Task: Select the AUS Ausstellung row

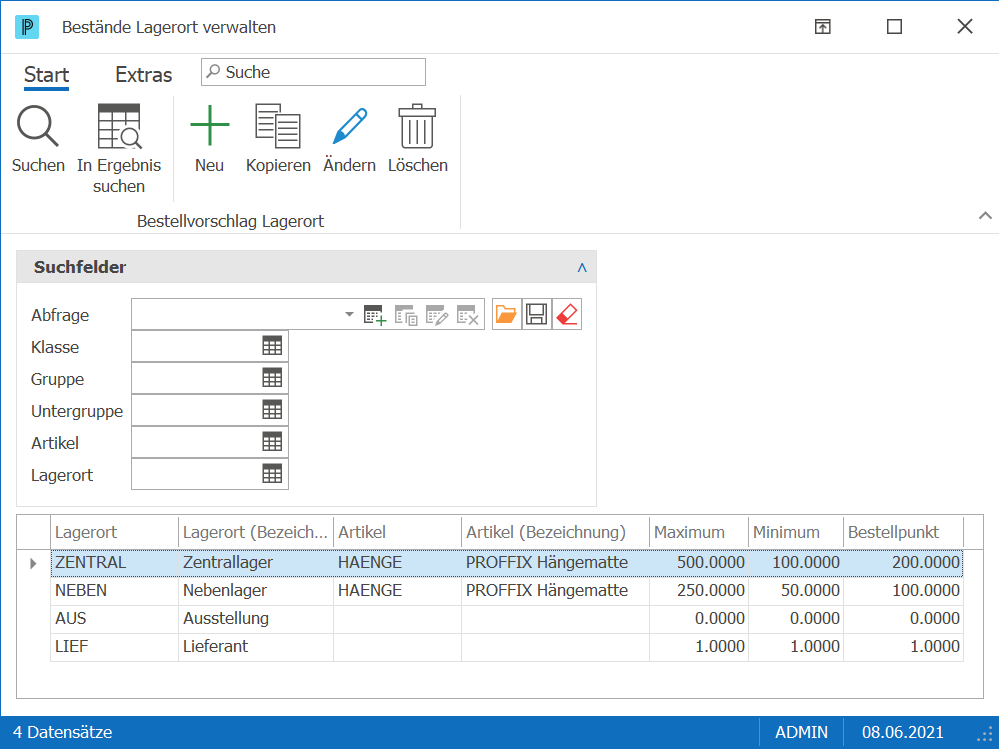Action: click(x=507, y=618)
